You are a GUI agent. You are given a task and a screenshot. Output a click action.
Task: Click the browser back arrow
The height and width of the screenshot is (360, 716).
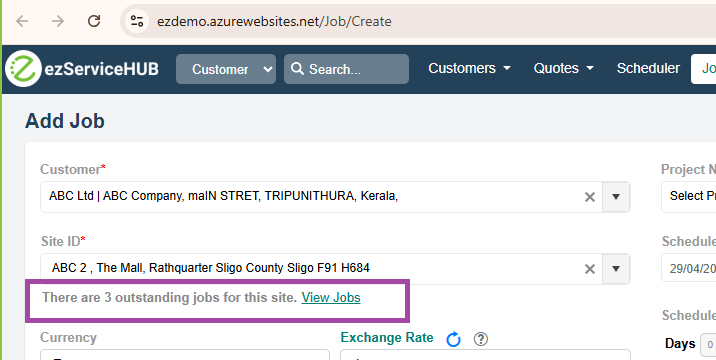pos(22,21)
